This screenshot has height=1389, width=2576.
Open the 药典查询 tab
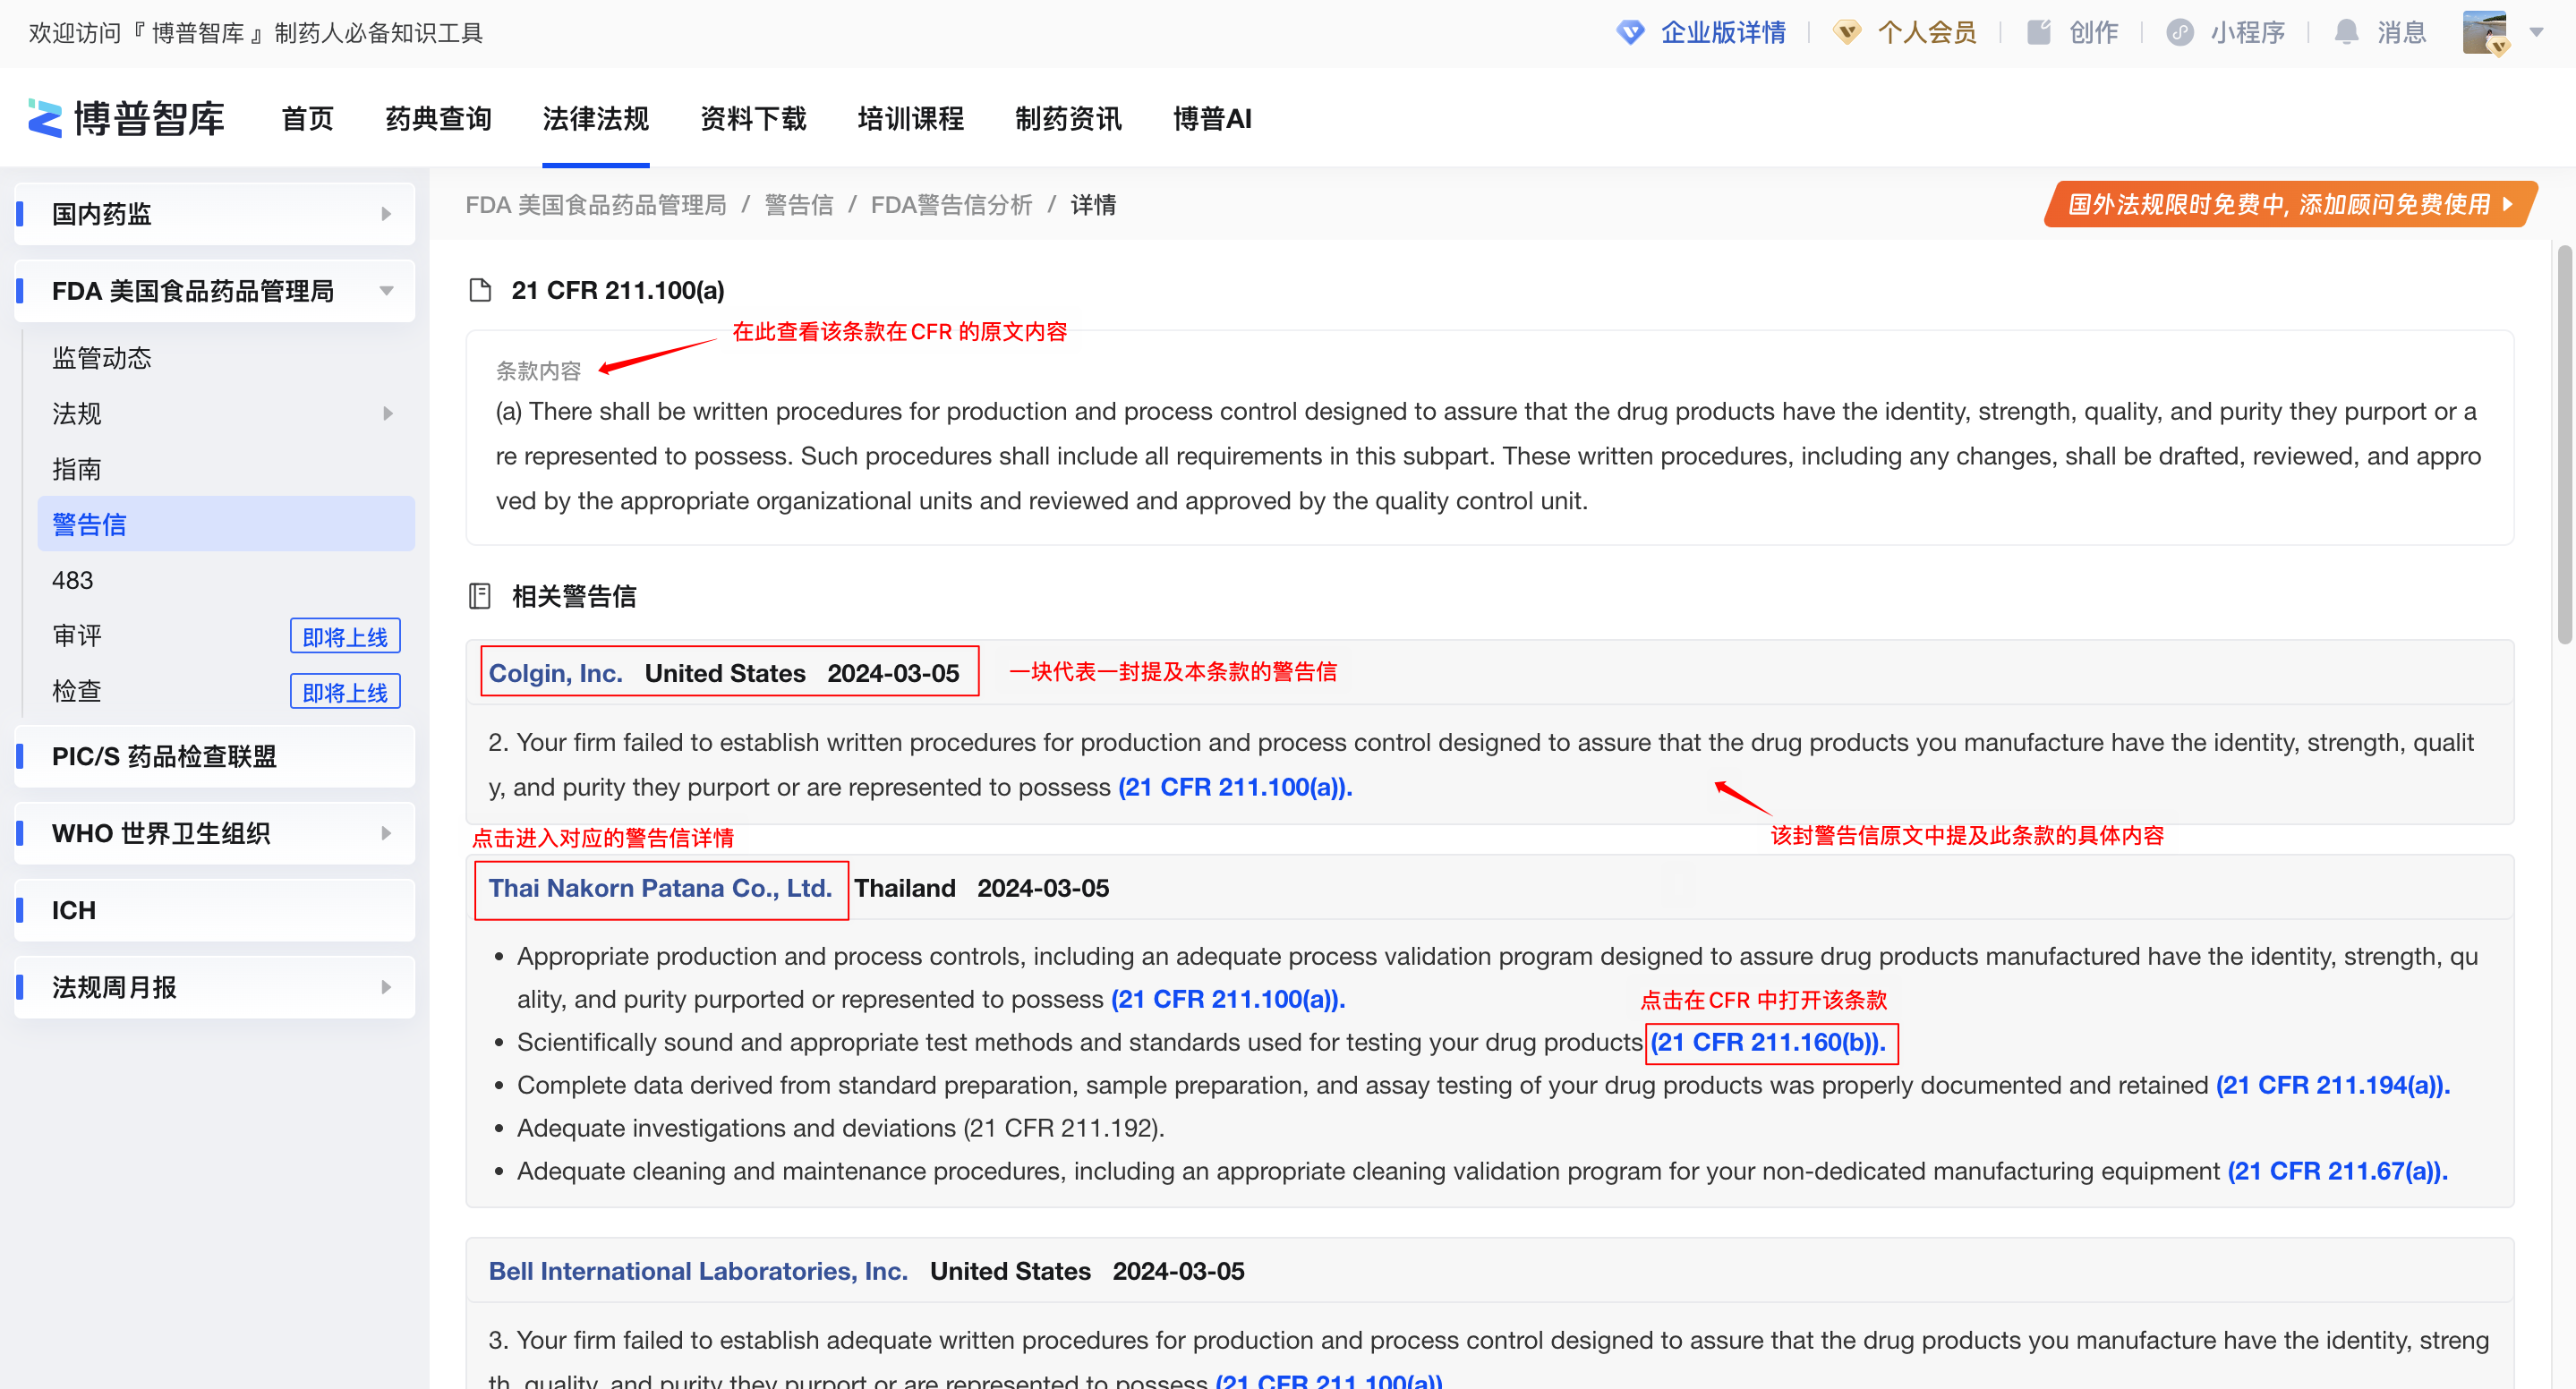click(x=438, y=119)
